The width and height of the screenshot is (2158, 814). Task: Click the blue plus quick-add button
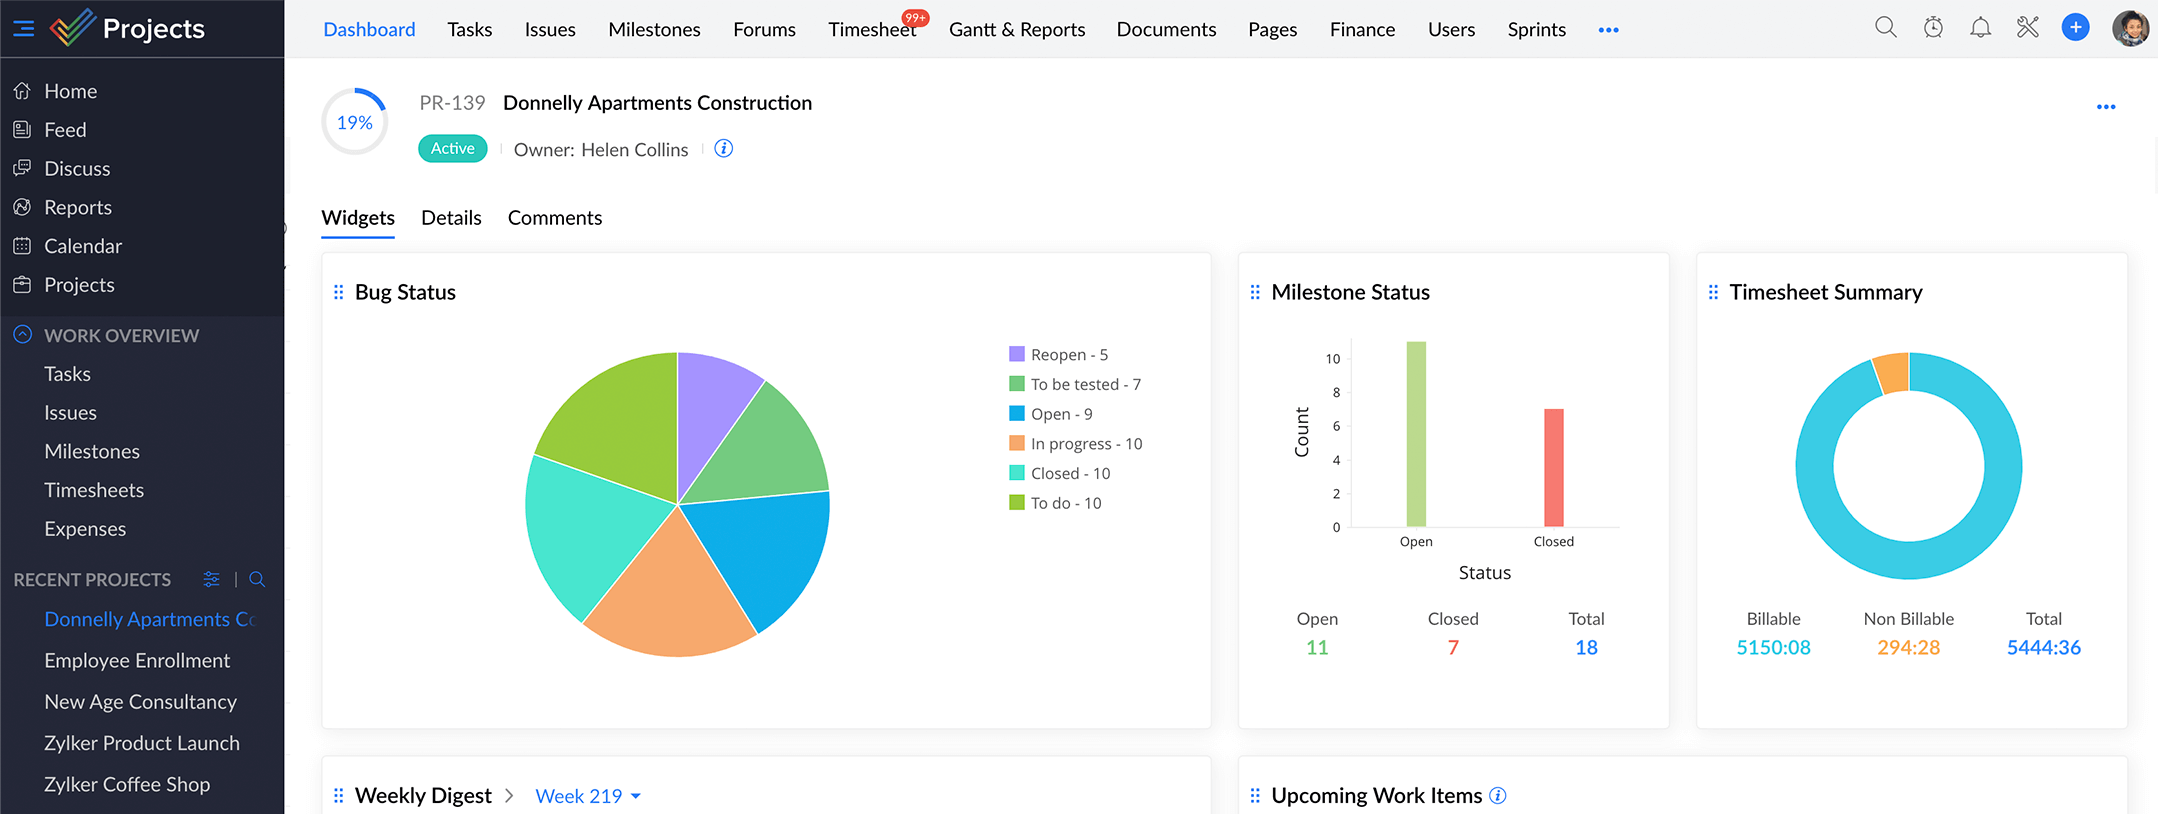2075,28
